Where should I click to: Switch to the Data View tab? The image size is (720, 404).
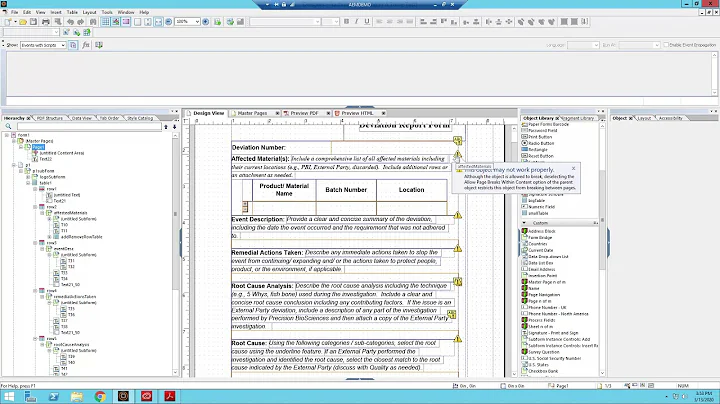81,118
